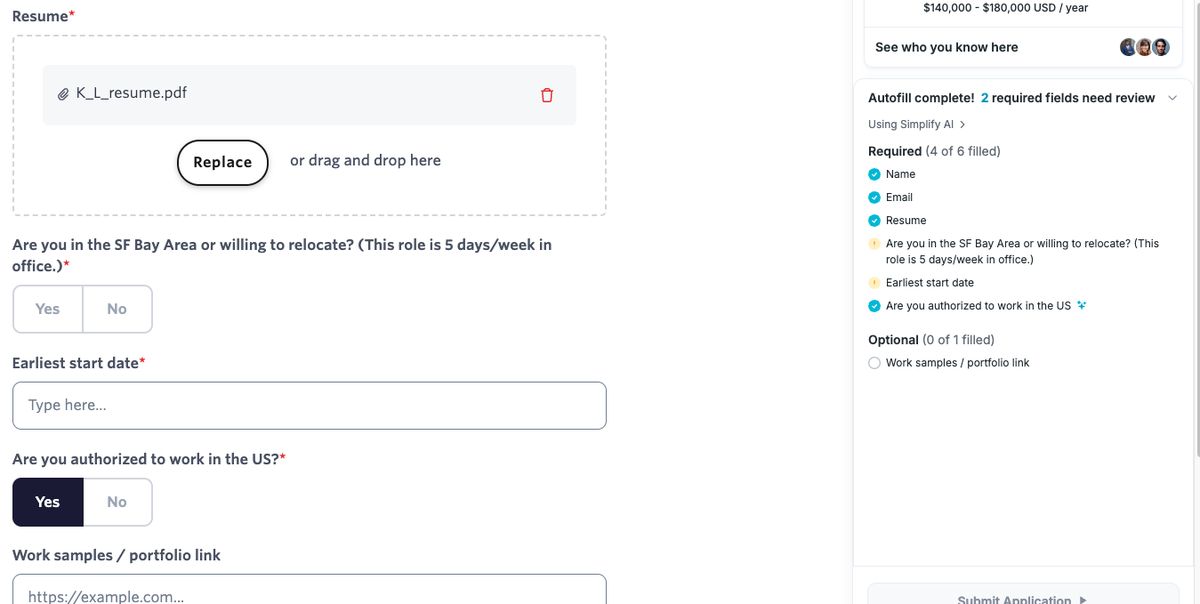The width and height of the screenshot is (1200, 604).
Task: Focus the Earliest start date field
Action: point(309,405)
